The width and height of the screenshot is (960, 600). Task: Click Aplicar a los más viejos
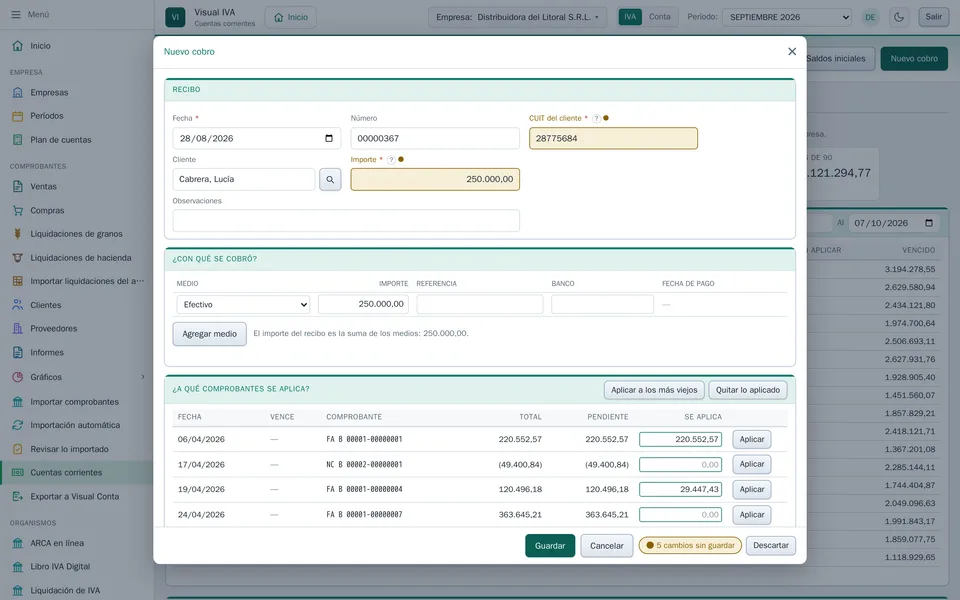click(x=654, y=390)
